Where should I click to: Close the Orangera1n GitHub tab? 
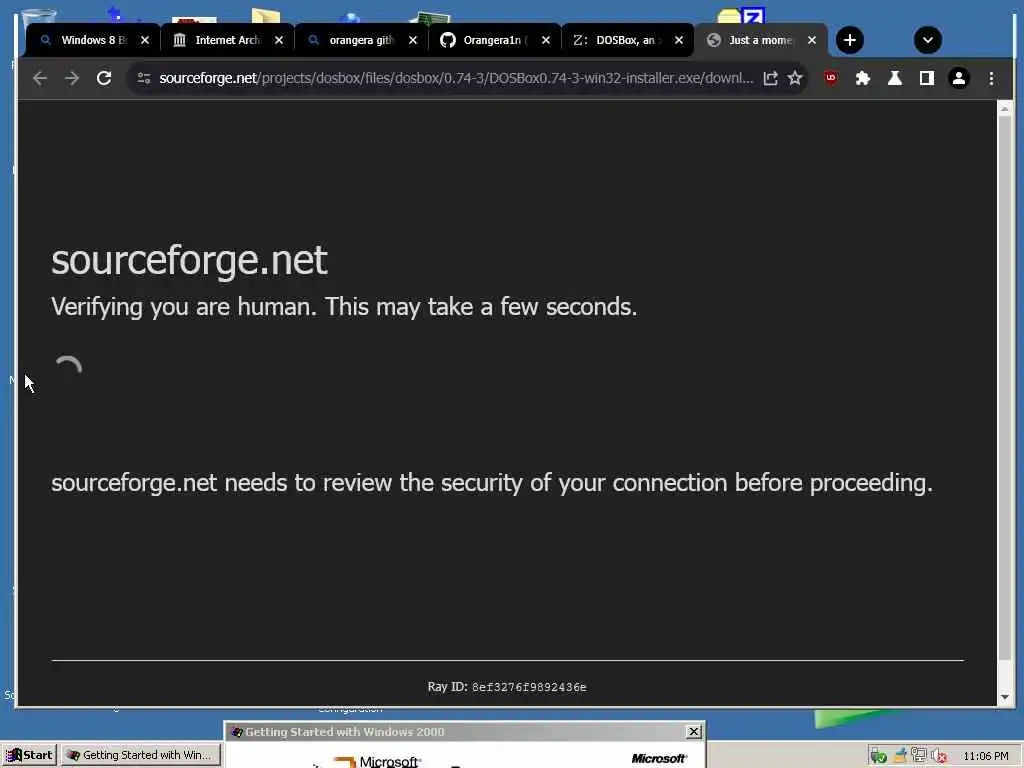click(x=546, y=40)
